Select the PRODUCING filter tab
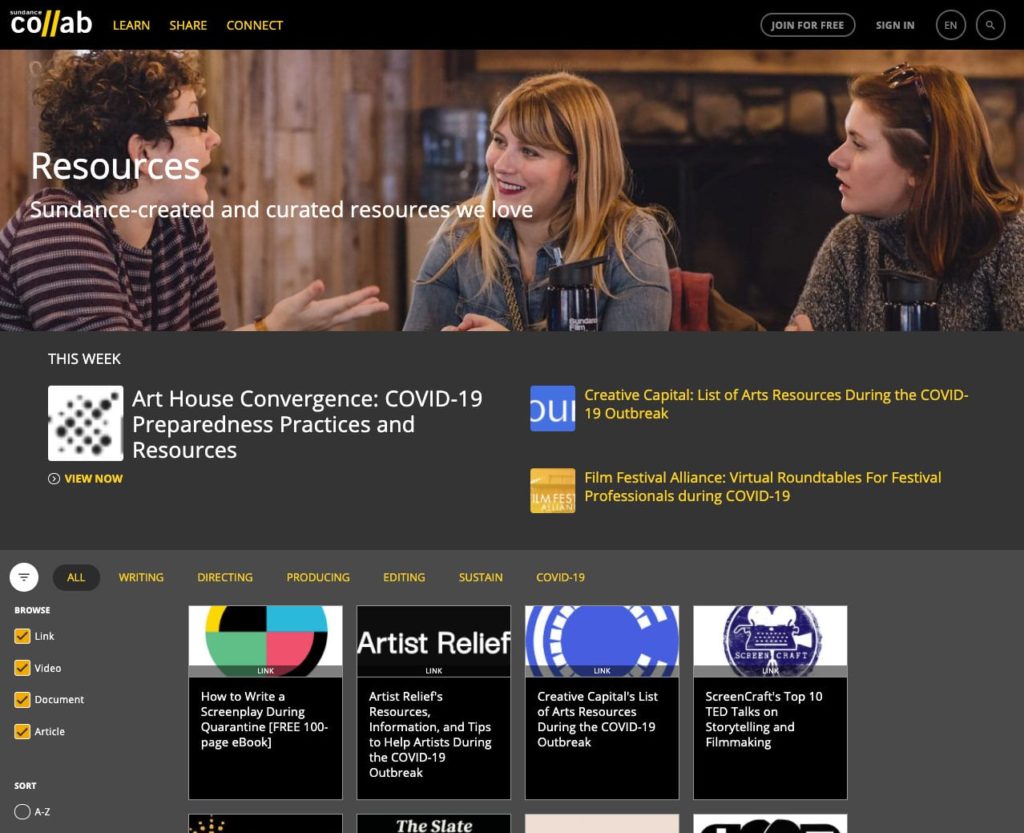 pyautogui.click(x=318, y=577)
